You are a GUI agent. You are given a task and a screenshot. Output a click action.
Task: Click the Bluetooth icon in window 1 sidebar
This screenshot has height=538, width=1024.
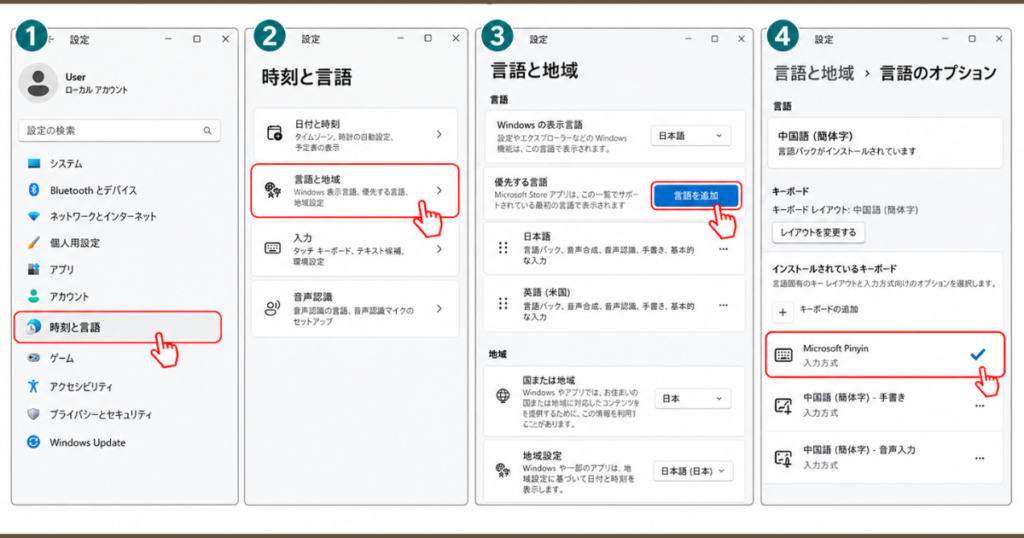(x=33, y=190)
